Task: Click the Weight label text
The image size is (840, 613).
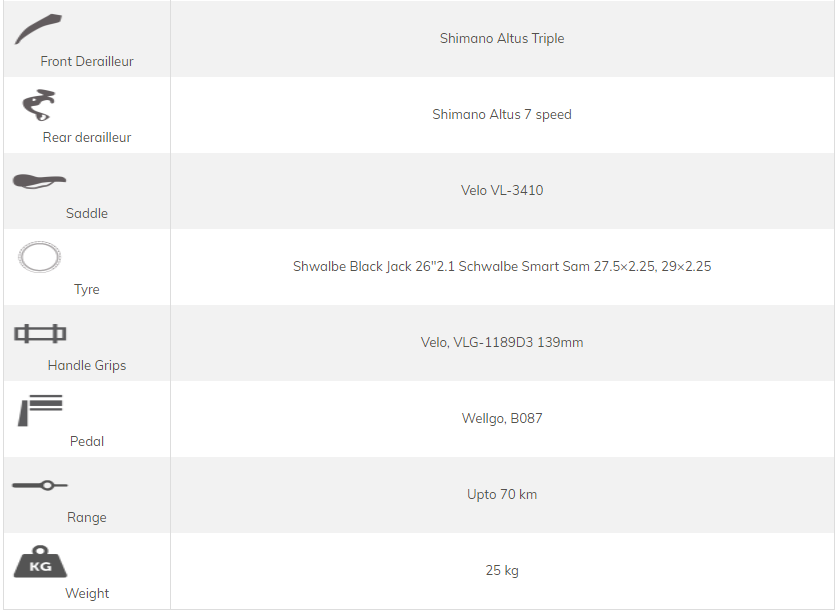Action: tap(87, 594)
